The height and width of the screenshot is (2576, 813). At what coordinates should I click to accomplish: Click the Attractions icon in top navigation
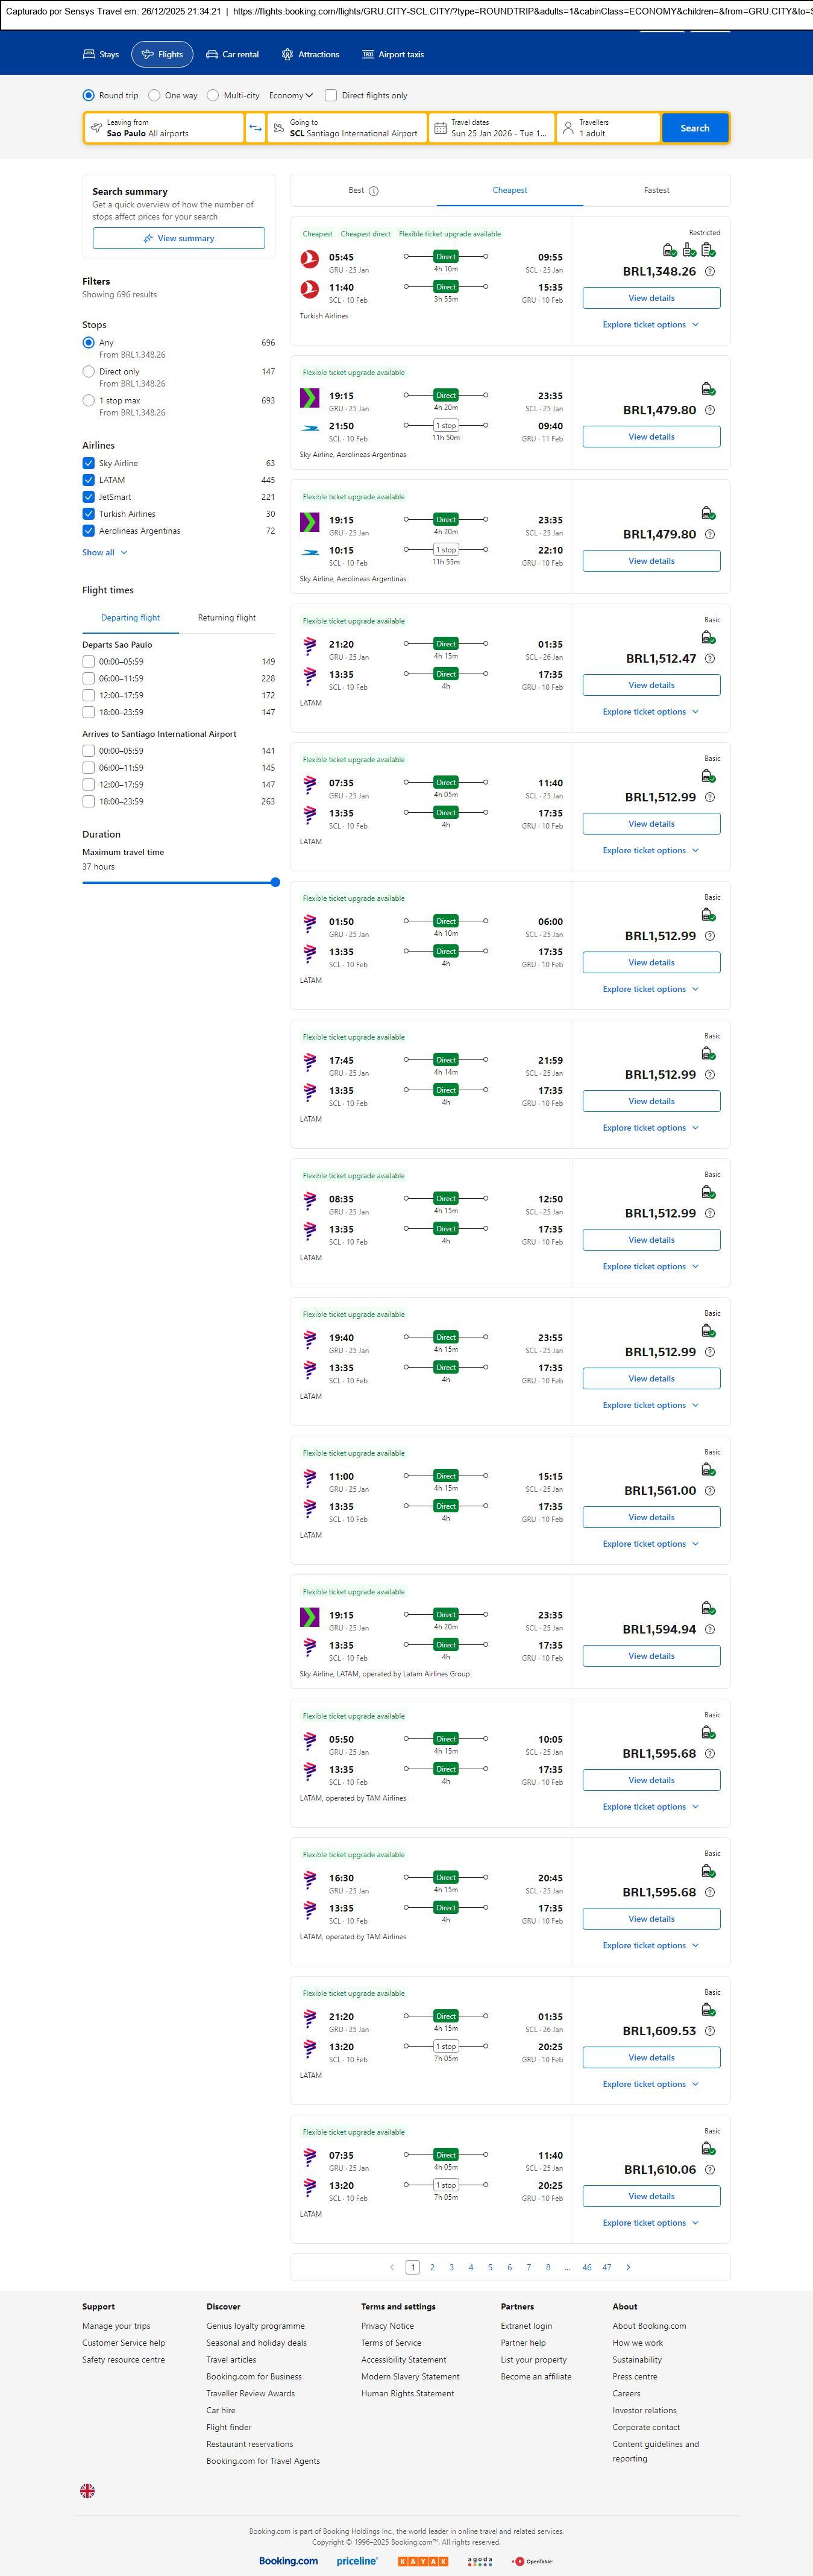click(x=287, y=54)
